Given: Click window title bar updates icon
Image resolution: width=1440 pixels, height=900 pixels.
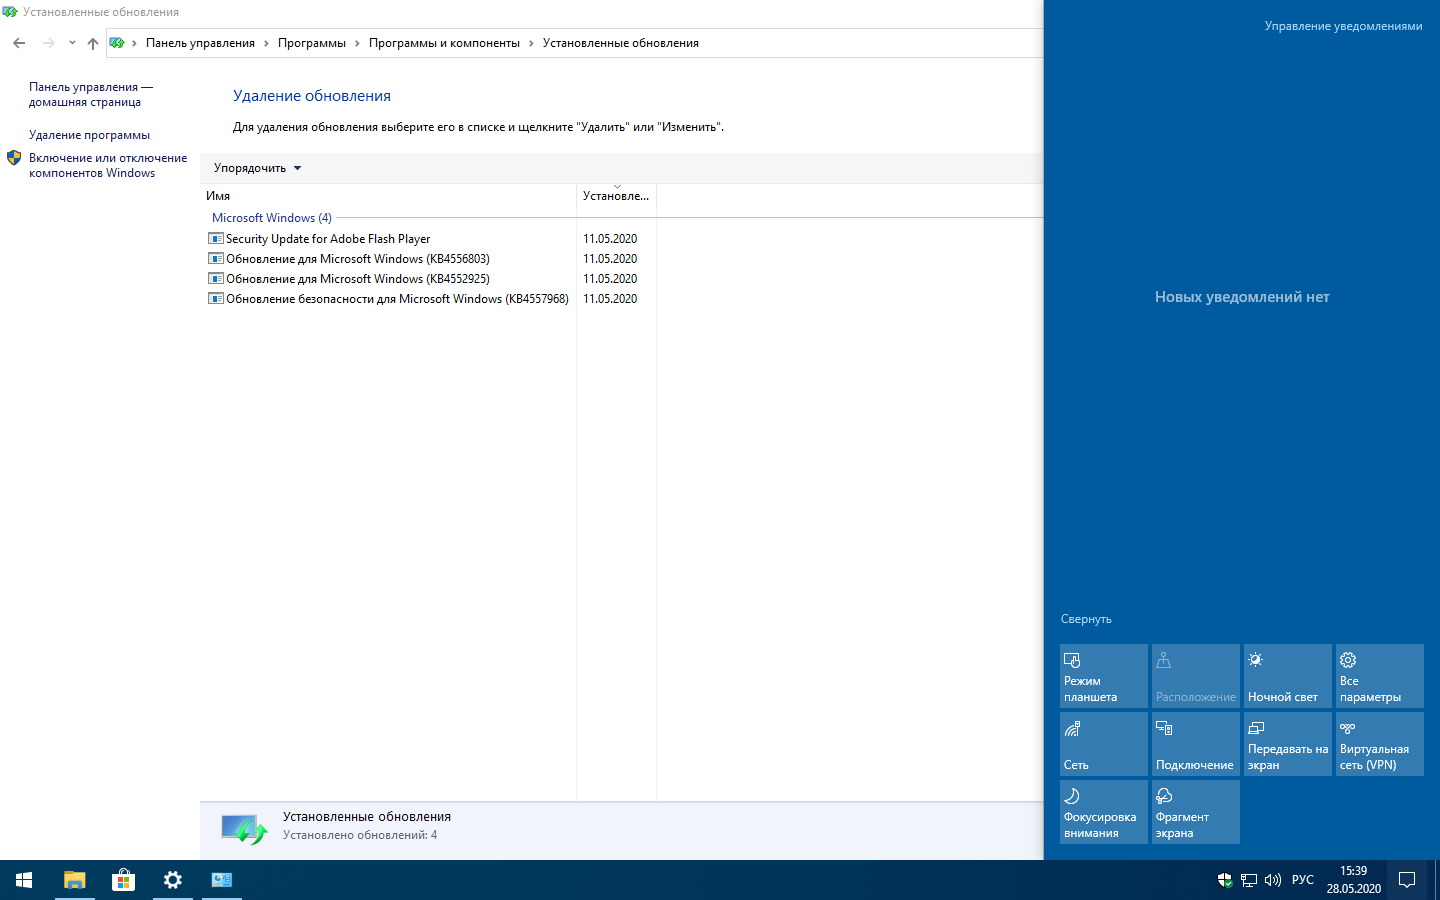Looking at the screenshot, I should point(10,12).
